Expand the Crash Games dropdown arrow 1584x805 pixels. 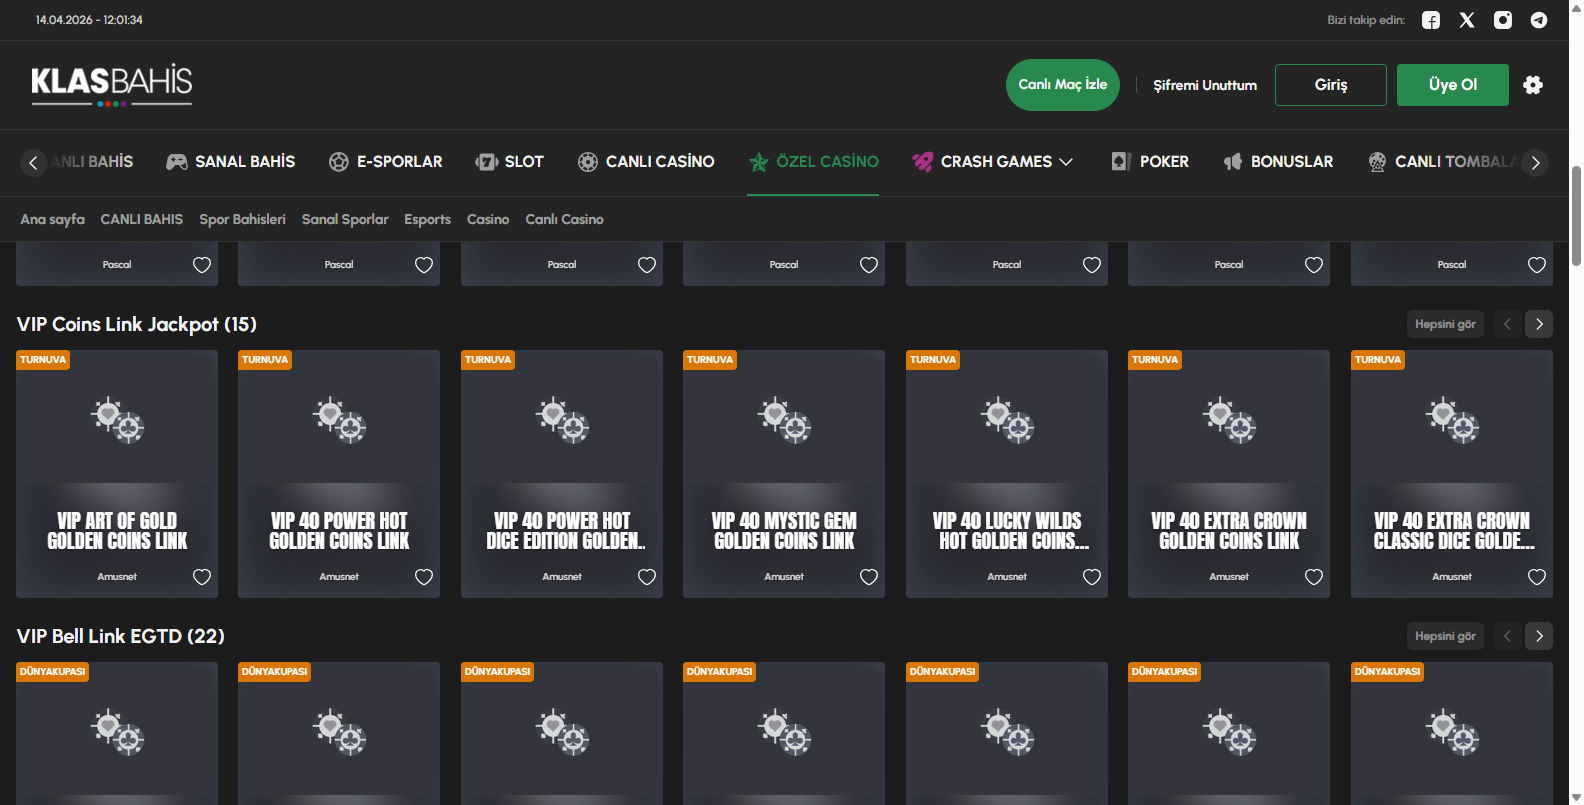coord(1066,162)
